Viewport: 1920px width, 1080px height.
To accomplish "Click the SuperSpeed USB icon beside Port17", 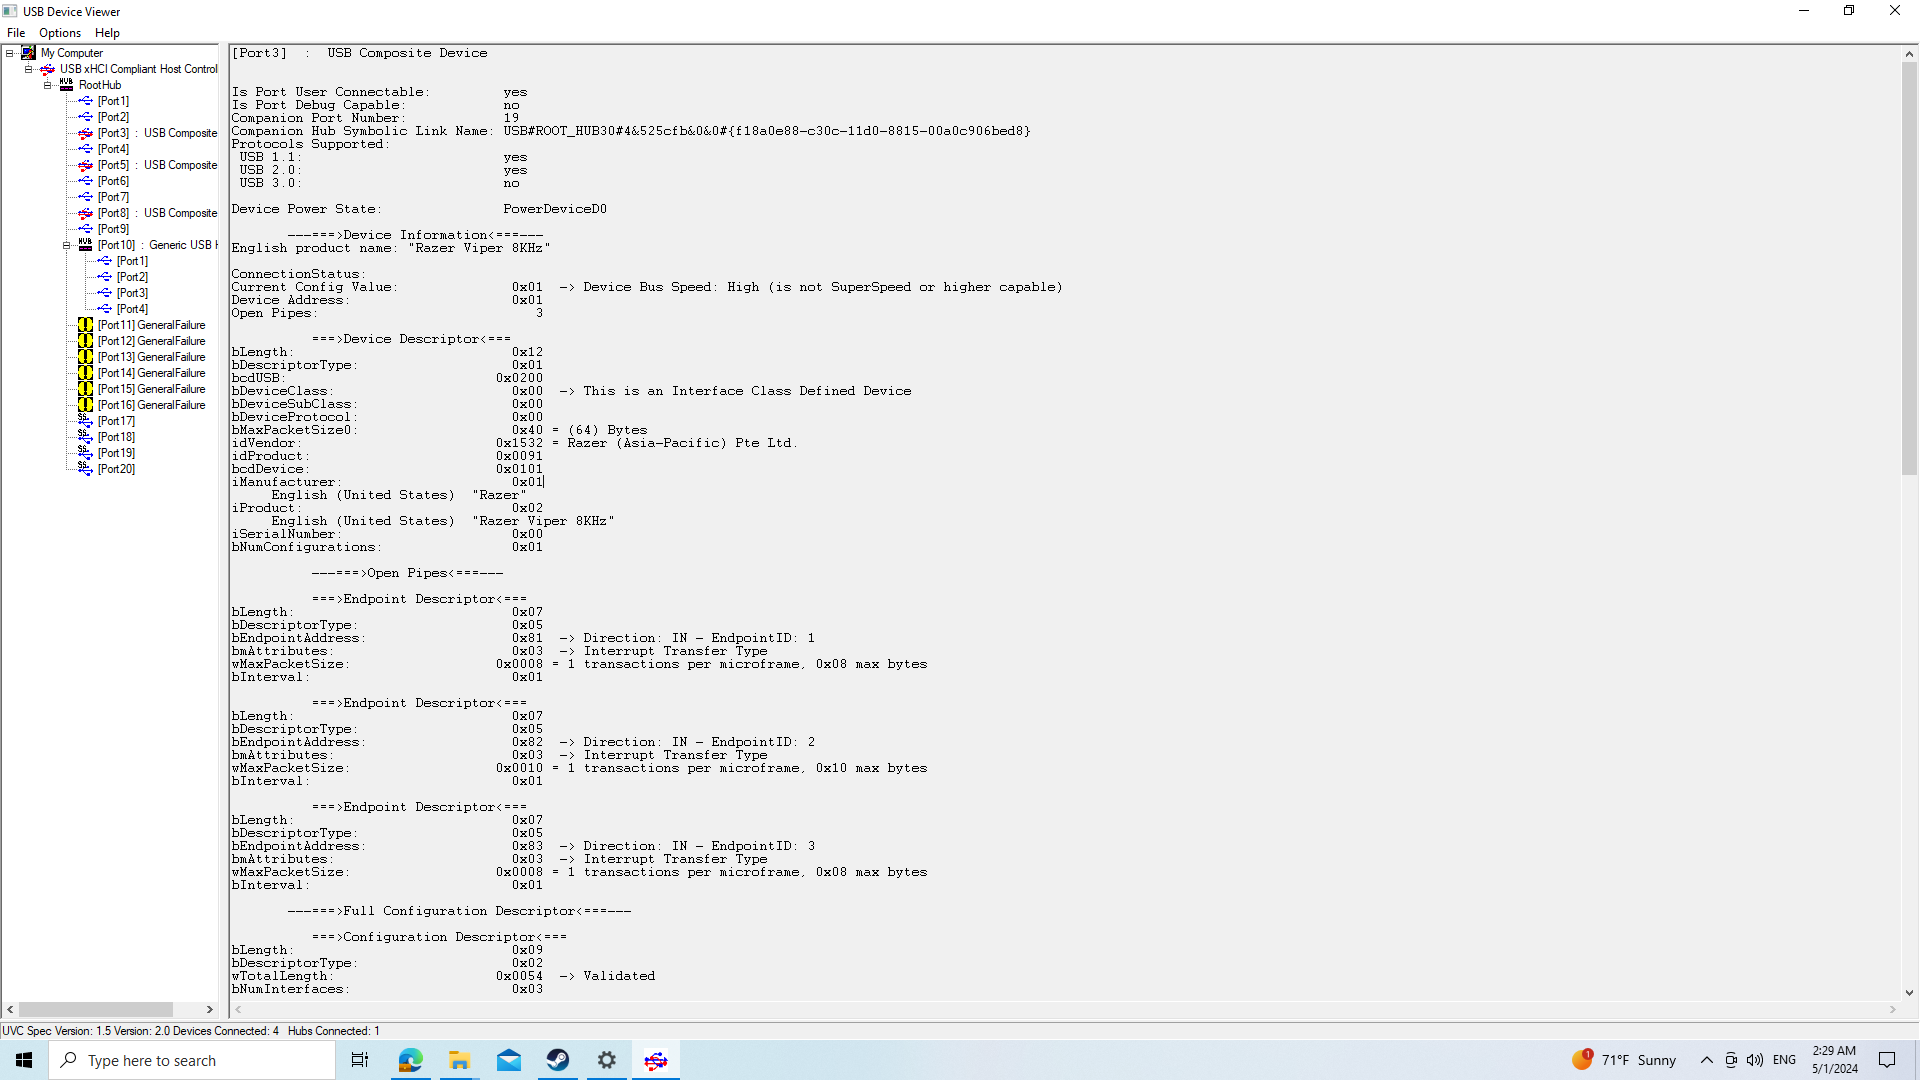I will click(85, 421).
